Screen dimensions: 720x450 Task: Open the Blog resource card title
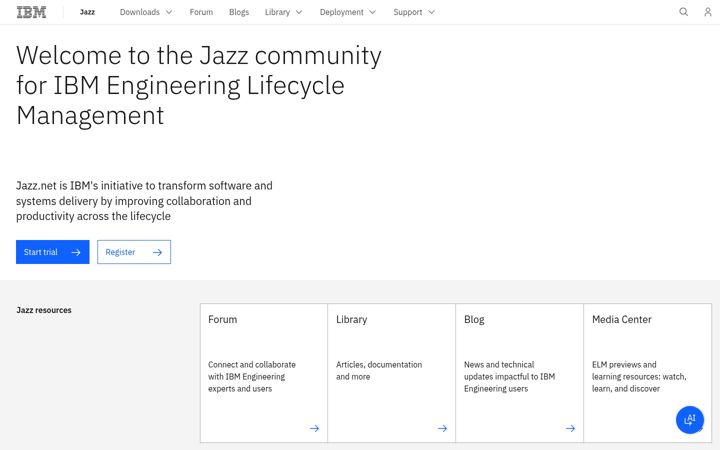[x=474, y=320]
